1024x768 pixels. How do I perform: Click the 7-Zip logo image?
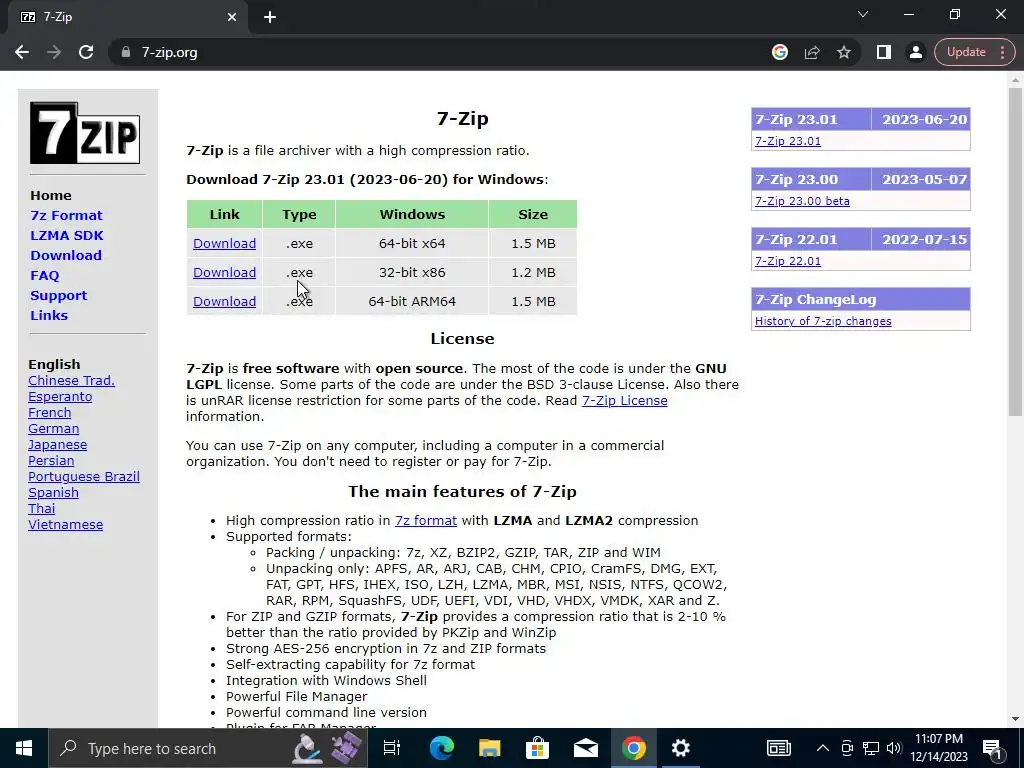tap(85, 133)
